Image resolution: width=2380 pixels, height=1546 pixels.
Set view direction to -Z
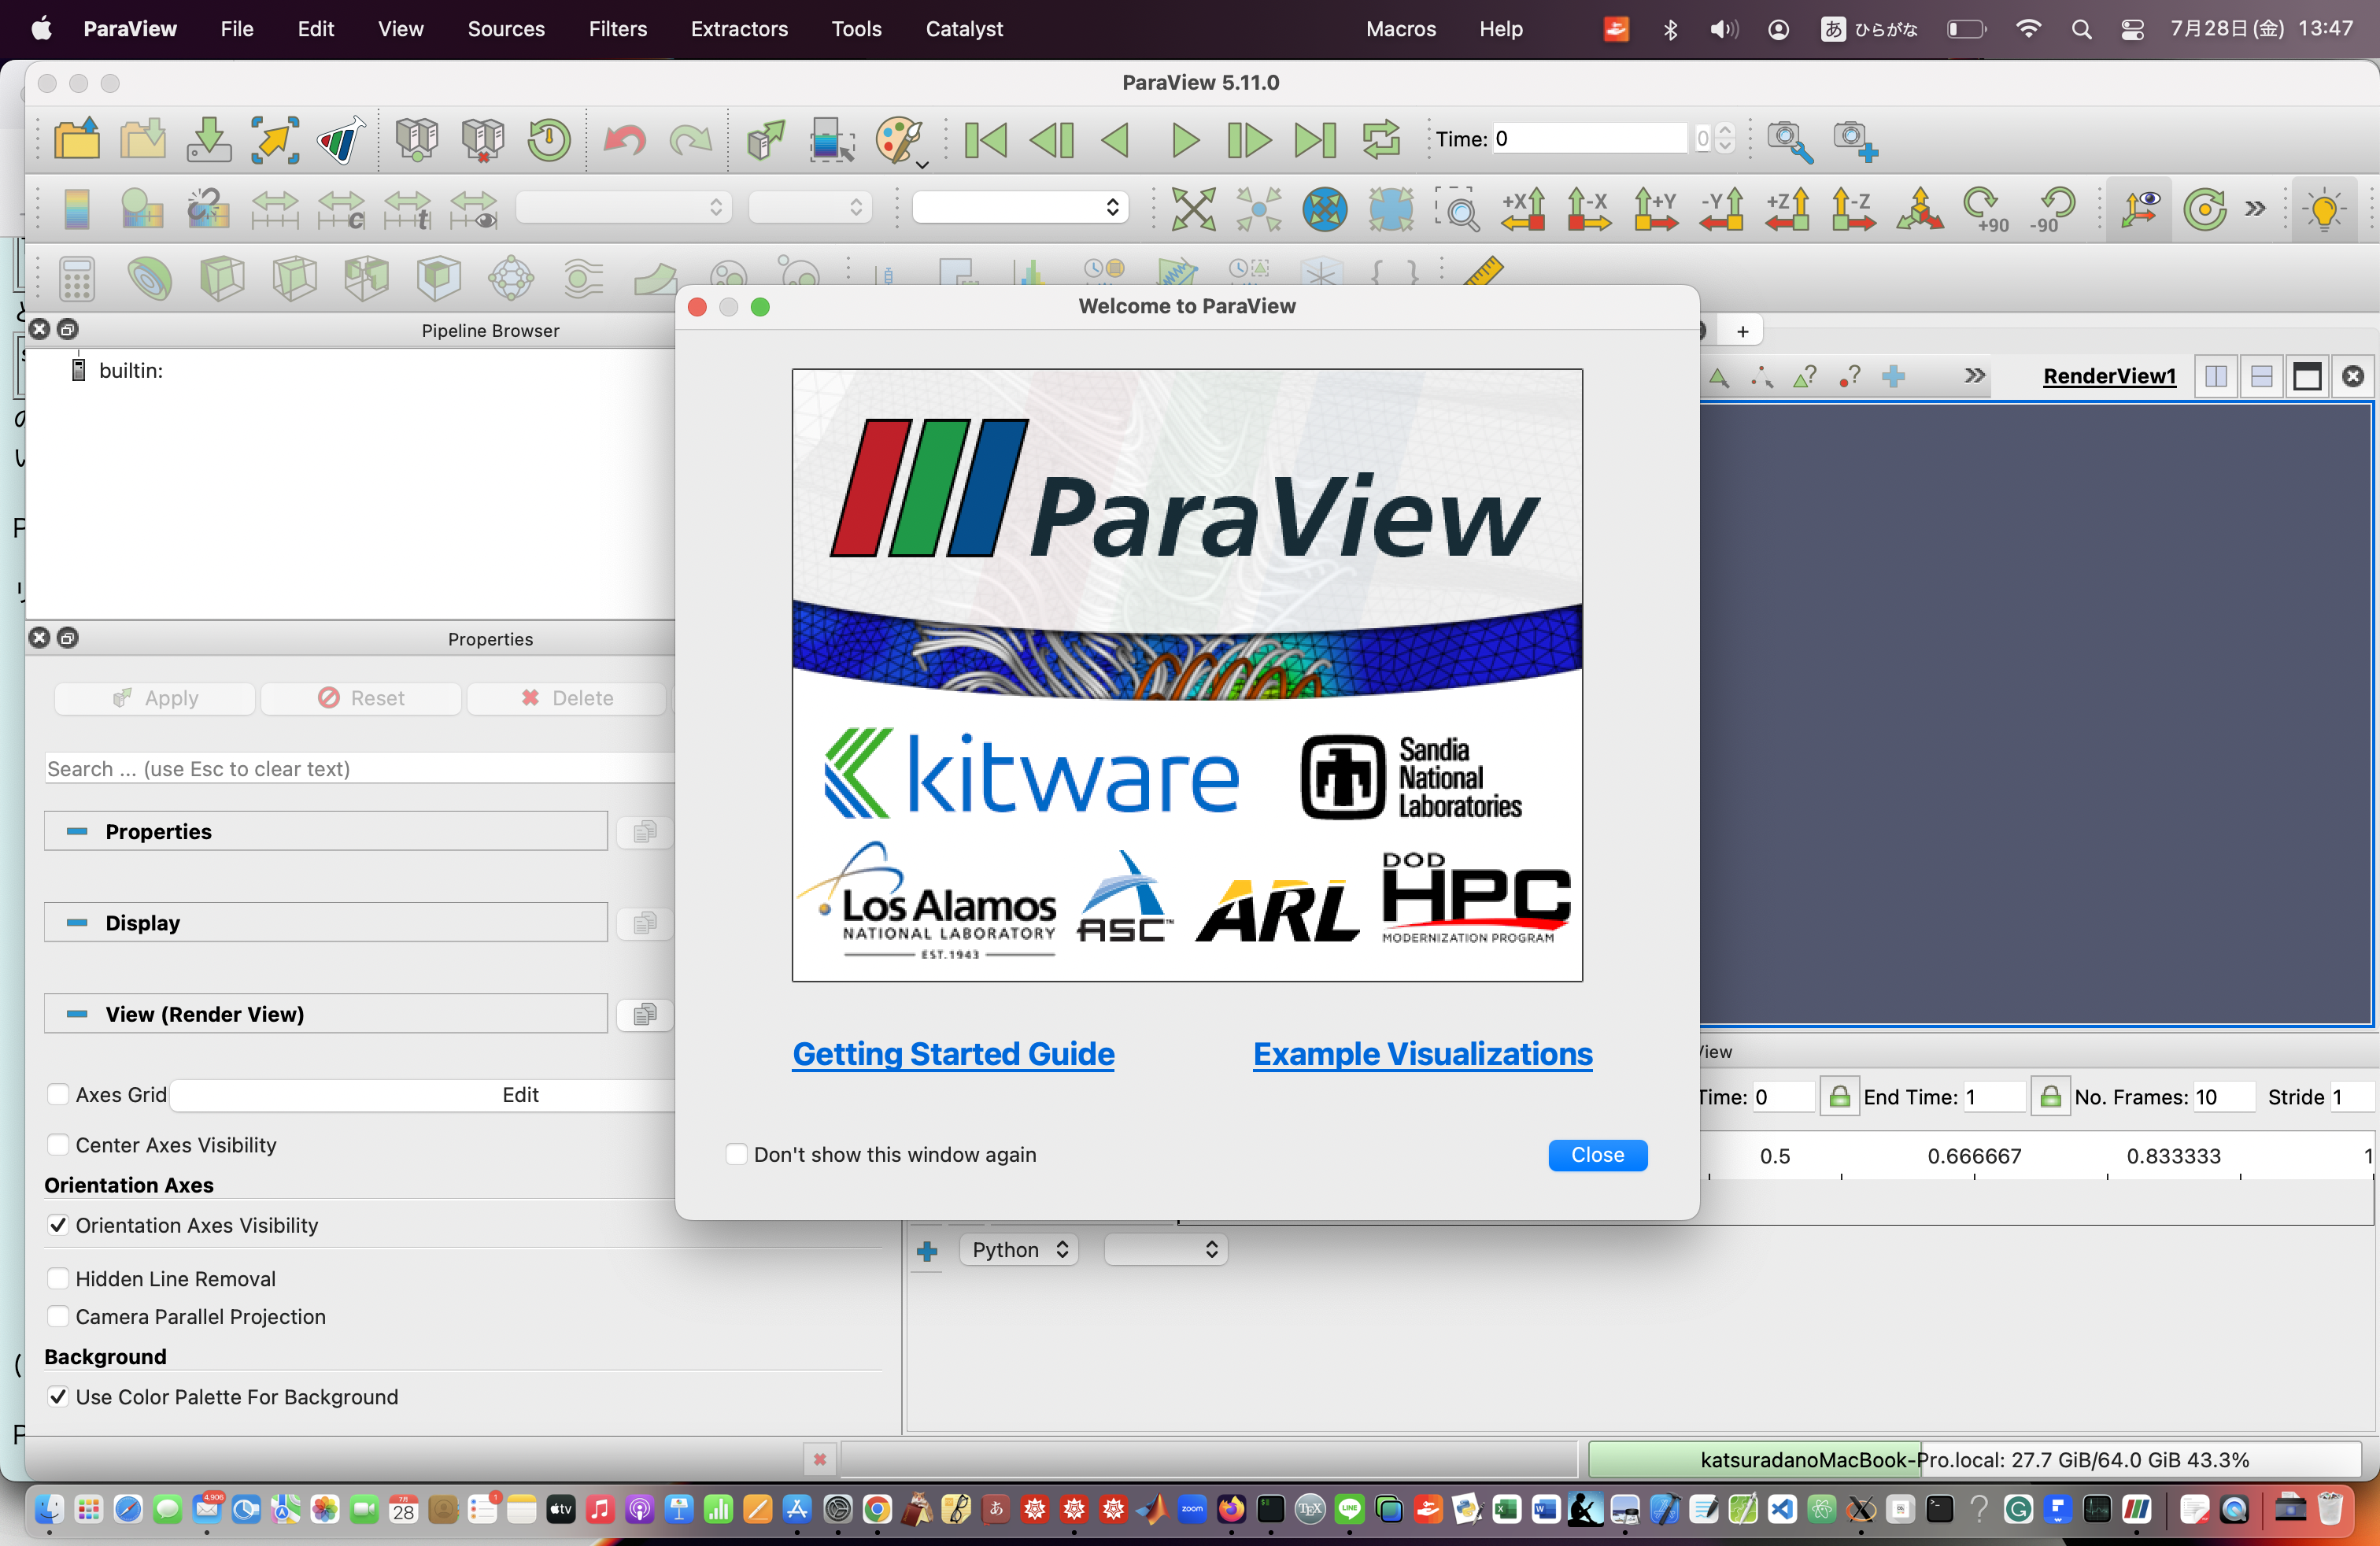point(1853,209)
